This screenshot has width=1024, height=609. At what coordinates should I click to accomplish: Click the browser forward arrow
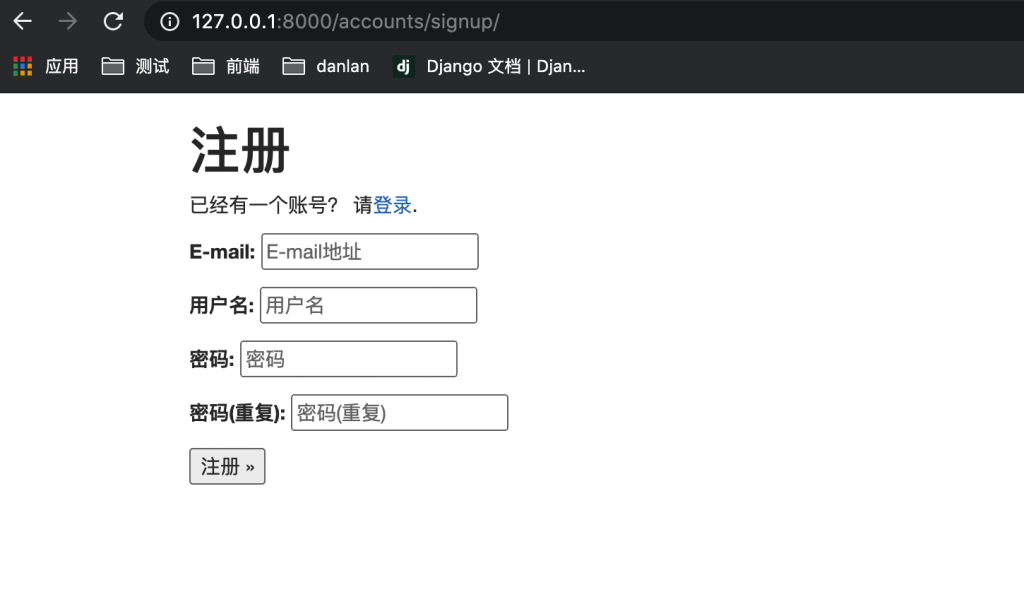[x=68, y=21]
